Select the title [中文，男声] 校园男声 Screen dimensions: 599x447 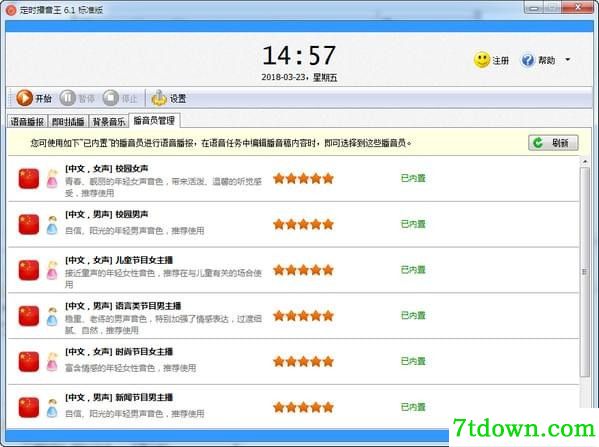click(x=107, y=214)
